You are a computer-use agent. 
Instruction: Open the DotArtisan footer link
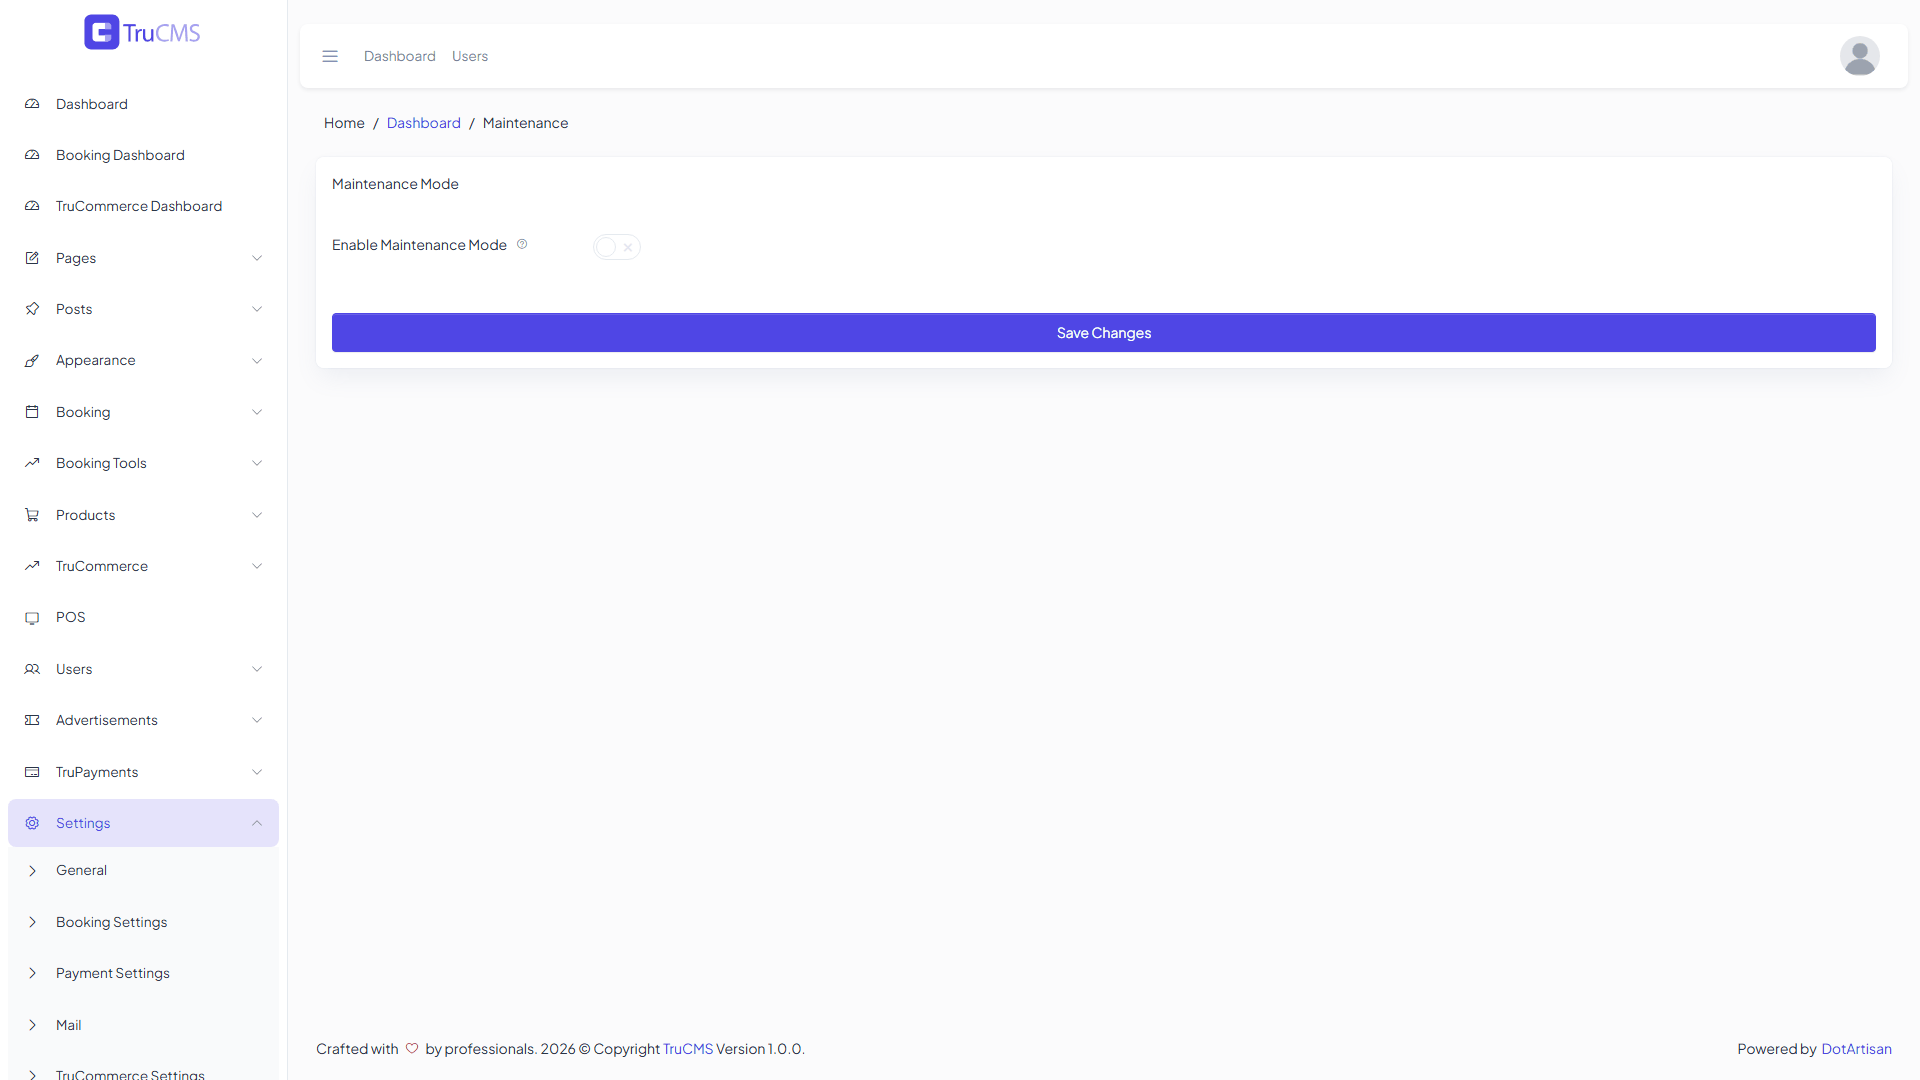point(1856,1049)
